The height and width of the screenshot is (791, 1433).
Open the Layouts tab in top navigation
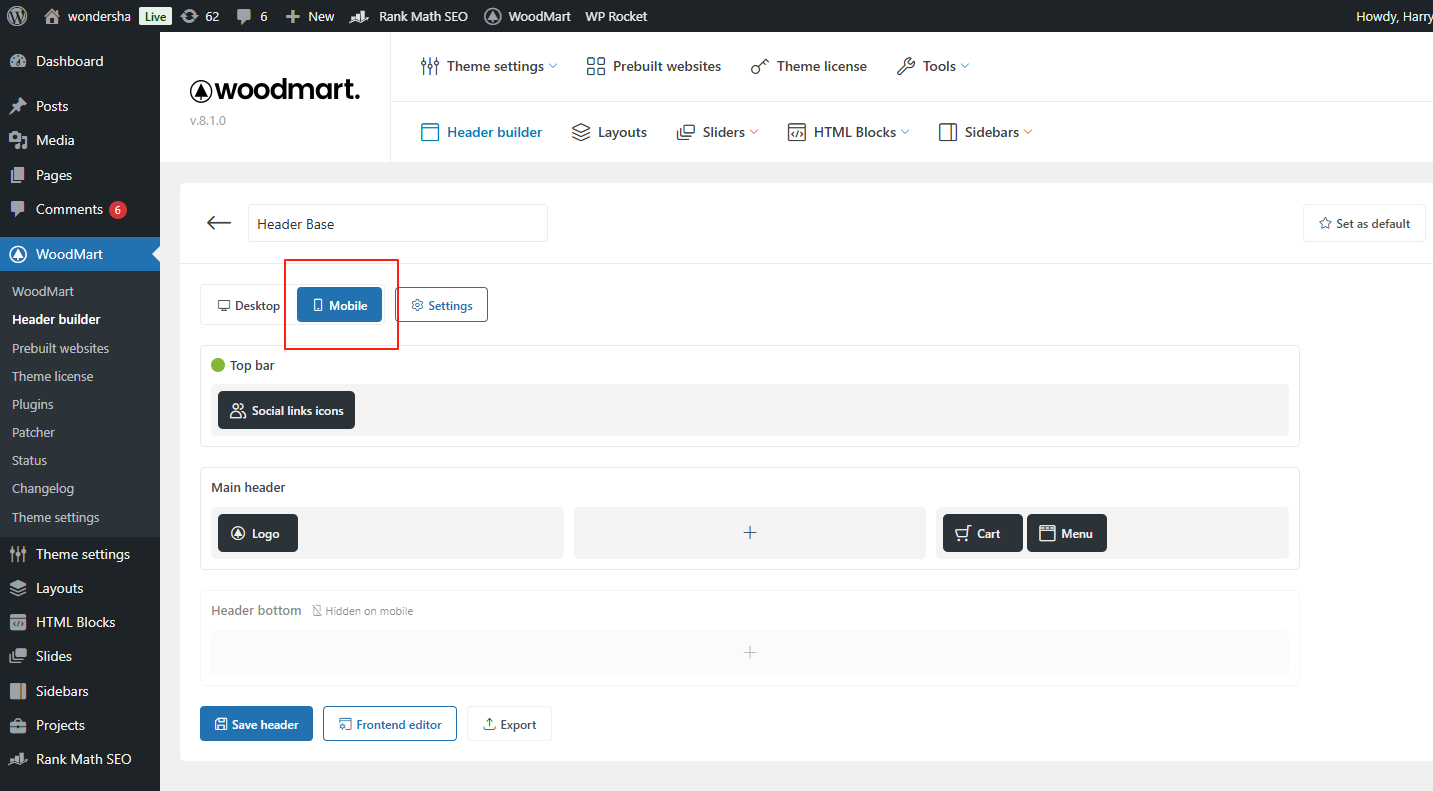[609, 132]
